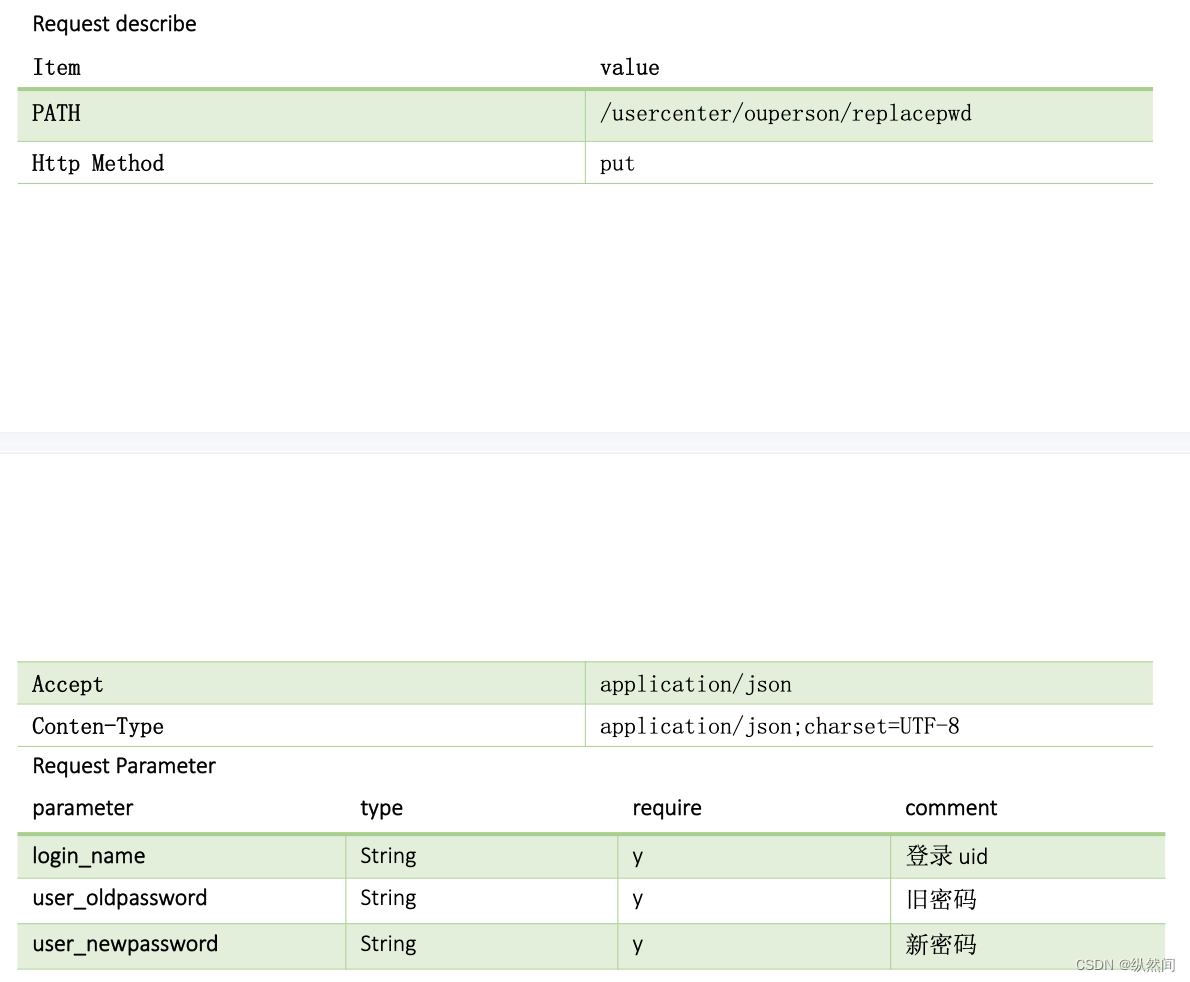Image resolution: width=1190 pixels, height=982 pixels.
Task: Select the "put" method value
Action: pos(617,164)
